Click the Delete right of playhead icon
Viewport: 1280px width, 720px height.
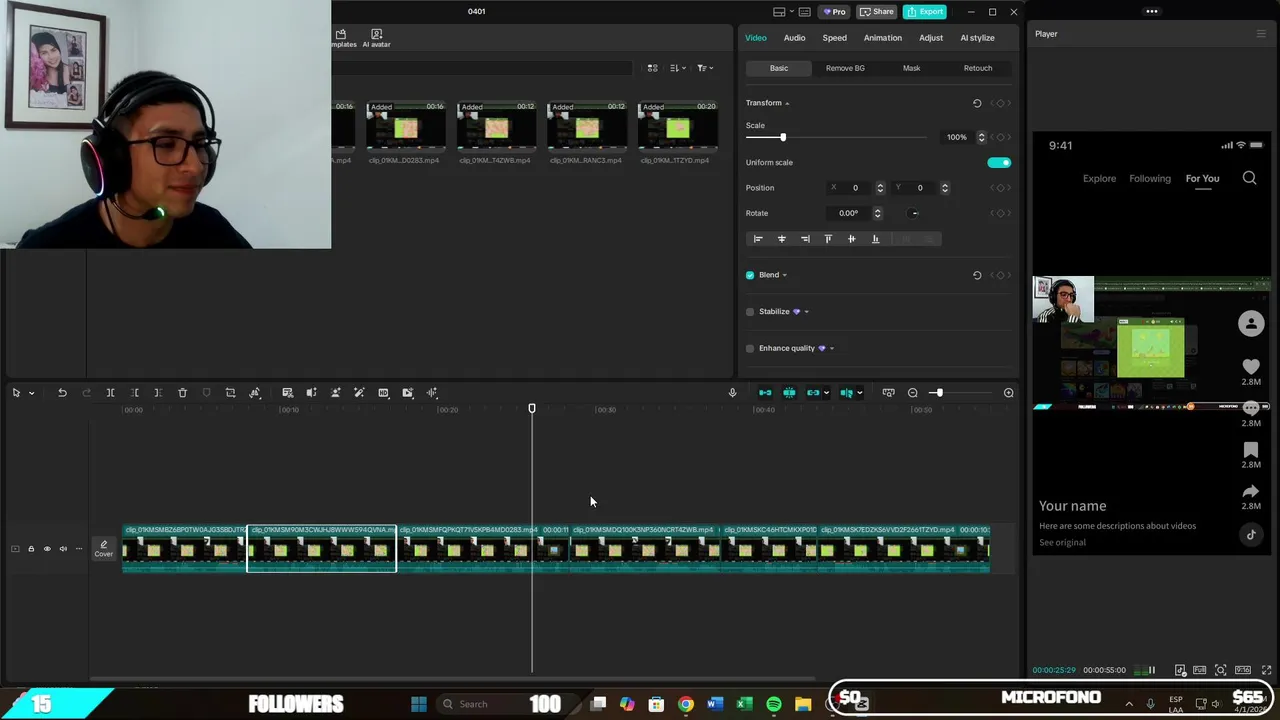pos(158,393)
